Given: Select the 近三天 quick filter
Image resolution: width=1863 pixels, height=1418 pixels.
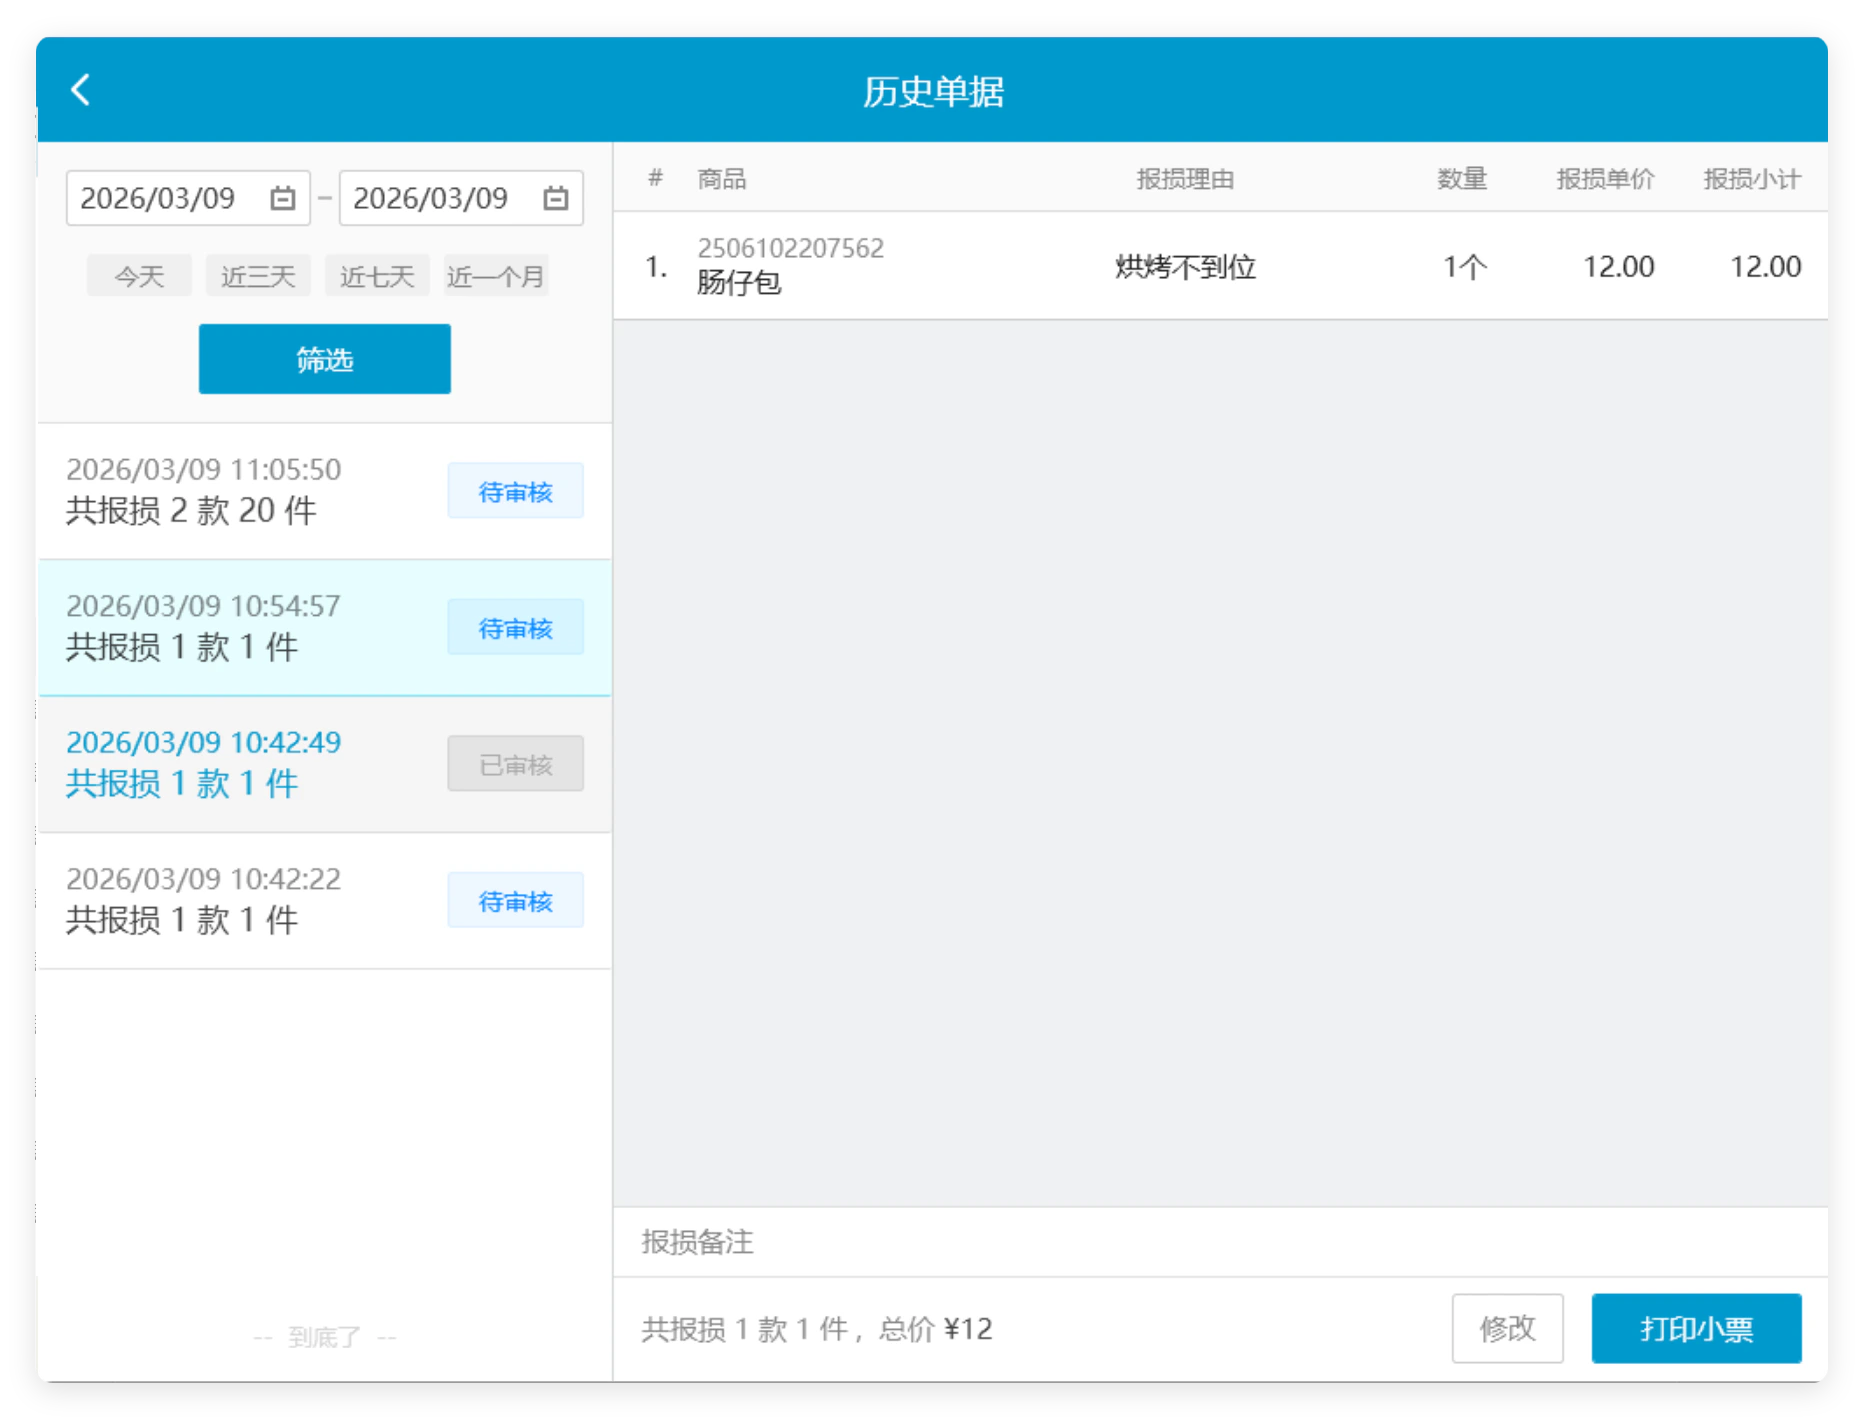Looking at the screenshot, I should click(x=258, y=276).
